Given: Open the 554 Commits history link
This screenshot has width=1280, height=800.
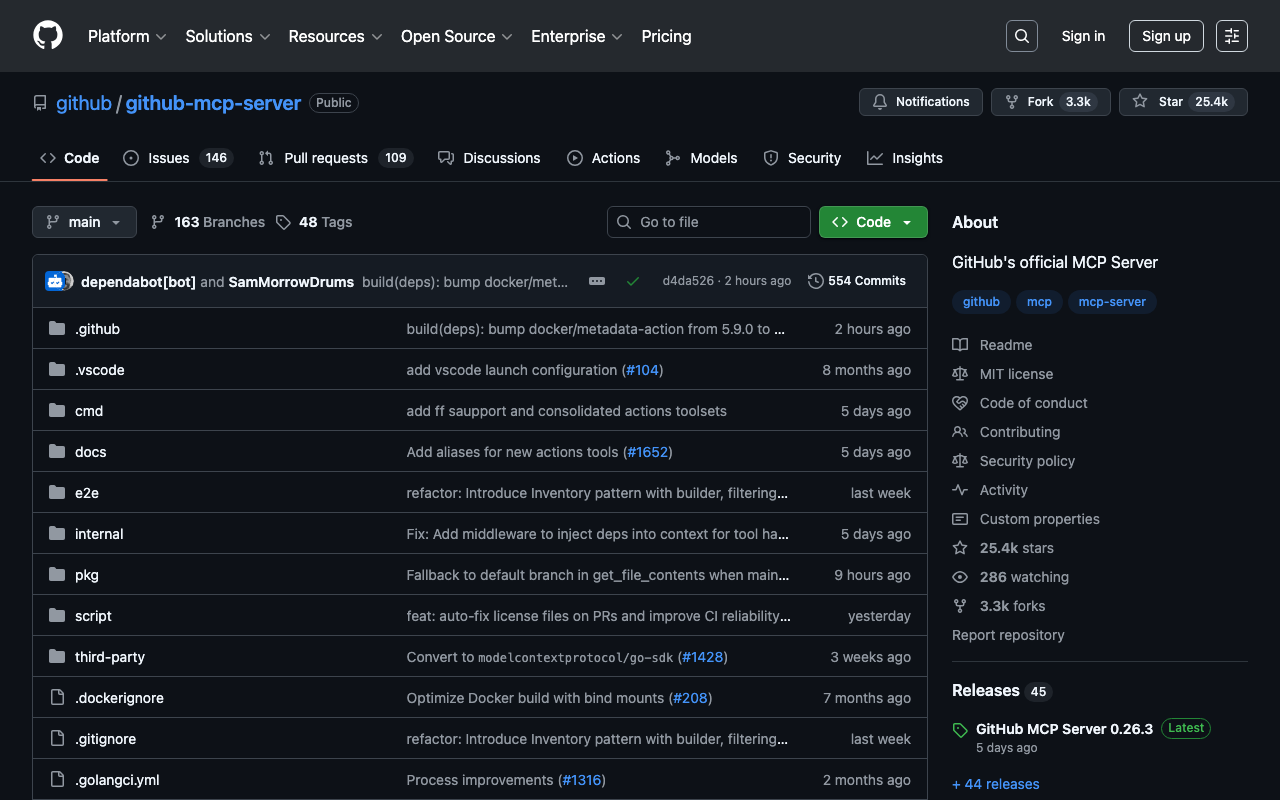Looking at the screenshot, I should [857, 281].
